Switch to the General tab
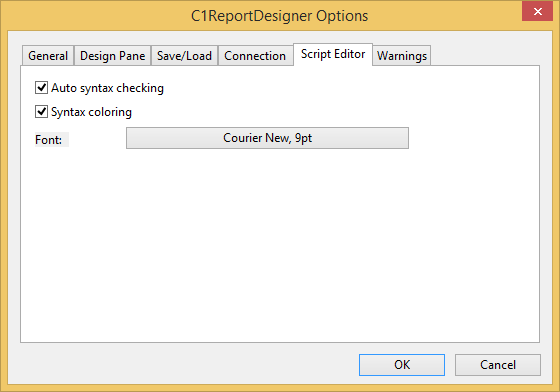 click(x=48, y=56)
